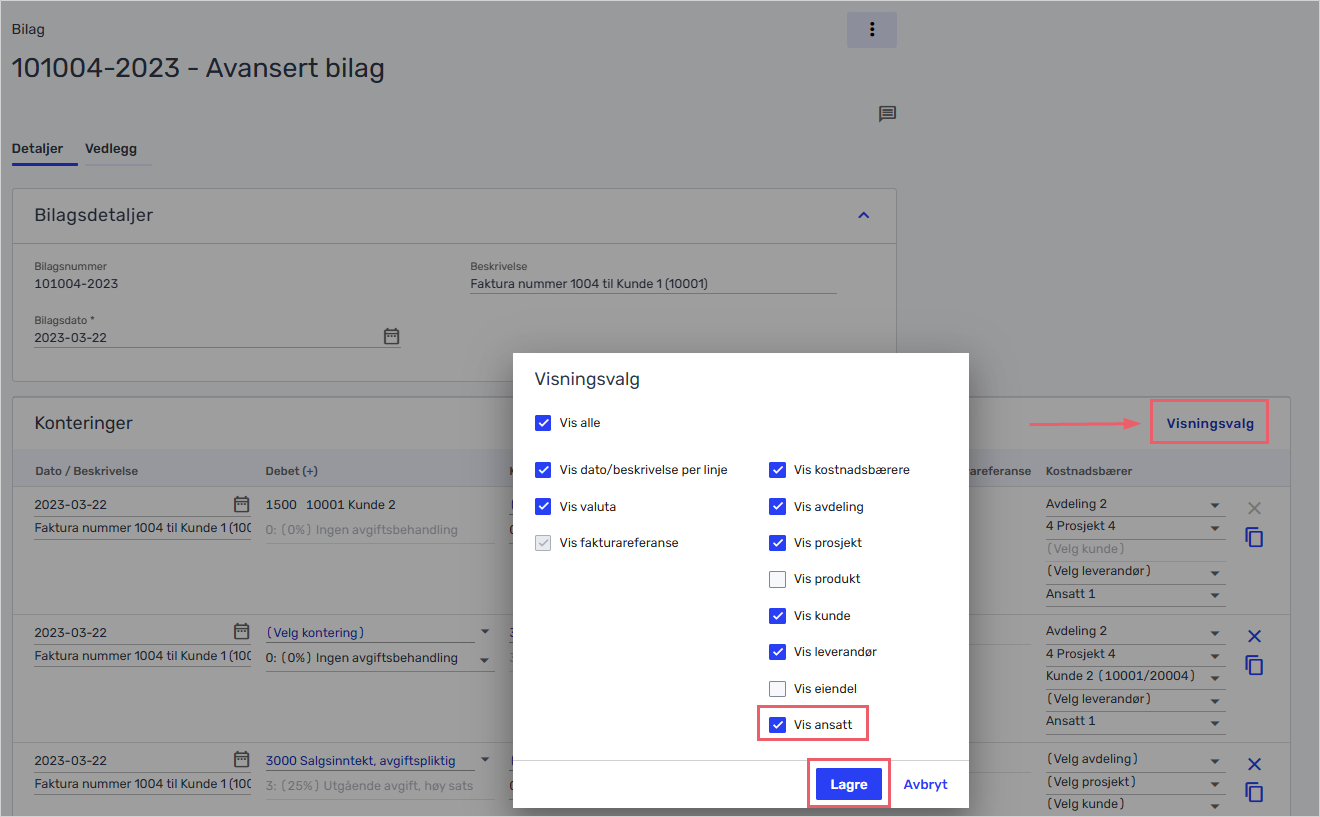Open Ansatt 1 dropdown on first line

pyautogui.click(x=1135, y=594)
